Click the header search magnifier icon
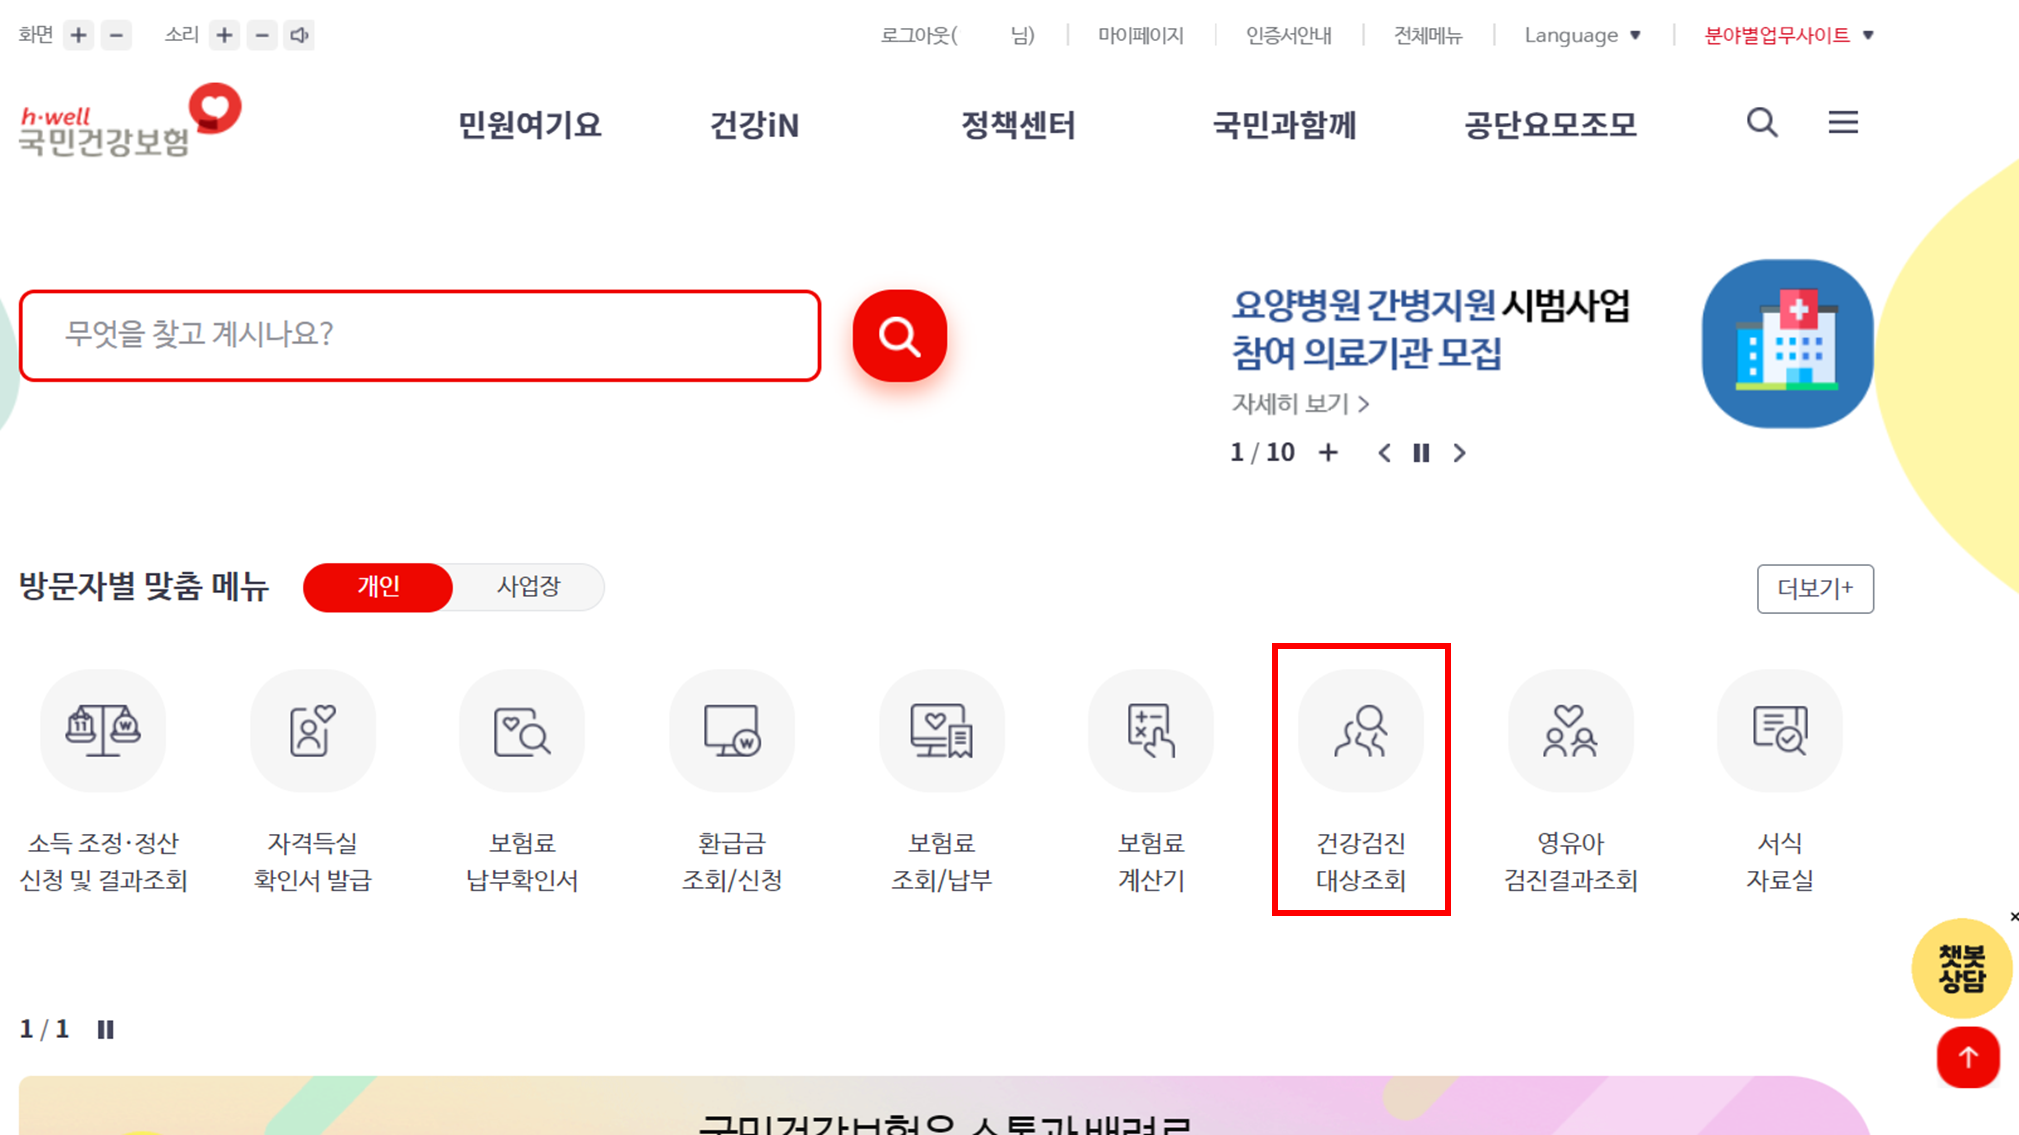This screenshot has width=2019, height=1135. (1761, 123)
